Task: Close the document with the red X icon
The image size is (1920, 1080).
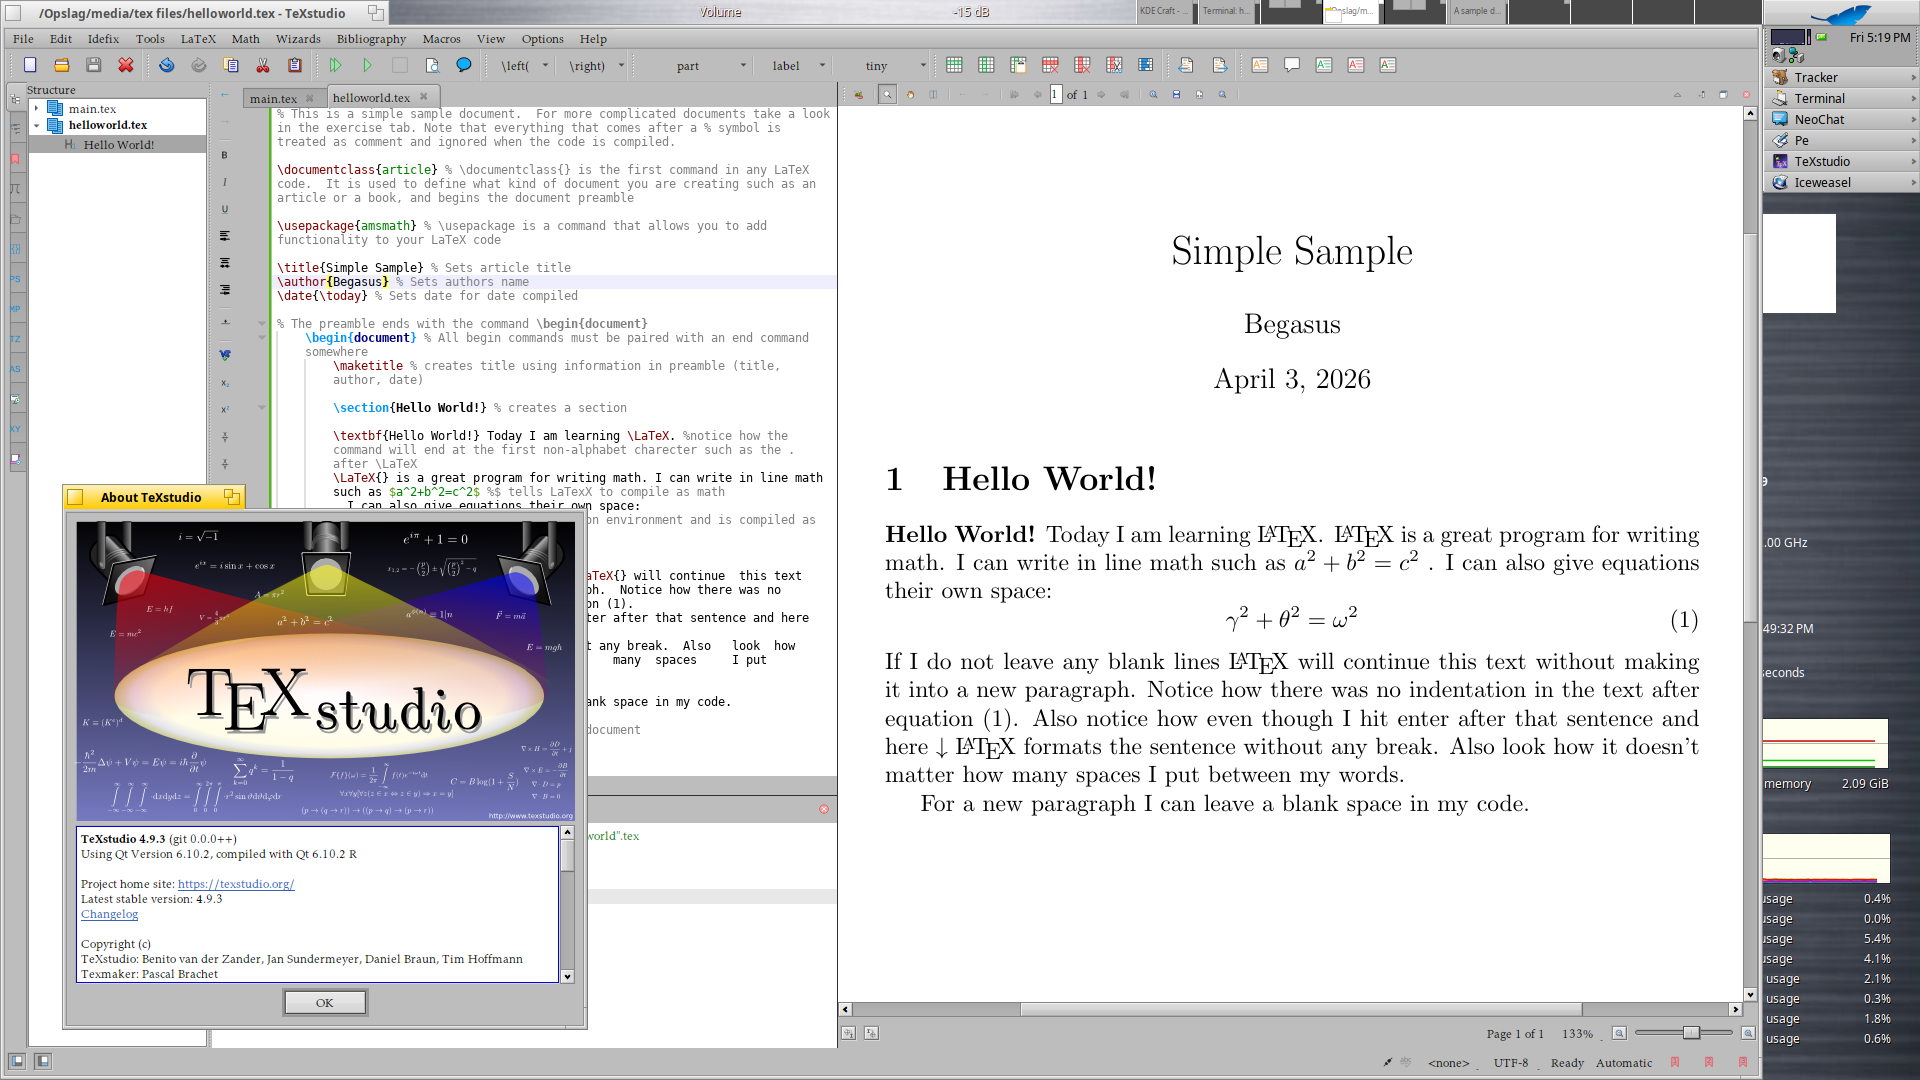Action: click(x=126, y=65)
